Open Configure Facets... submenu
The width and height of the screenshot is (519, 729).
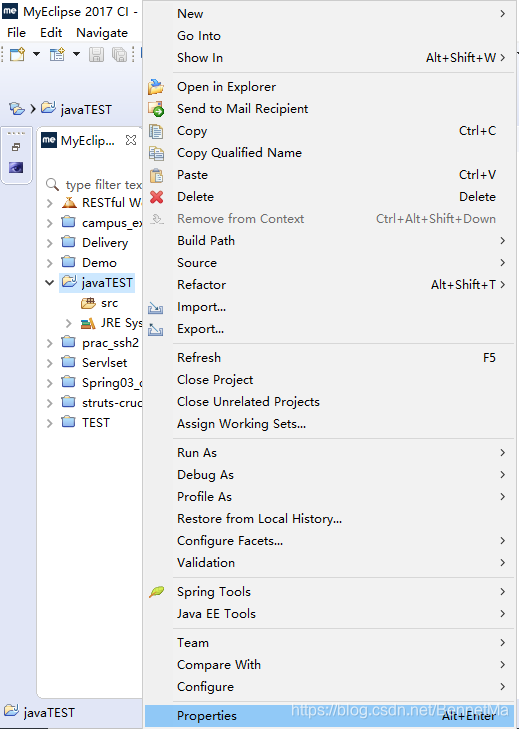[329, 541]
